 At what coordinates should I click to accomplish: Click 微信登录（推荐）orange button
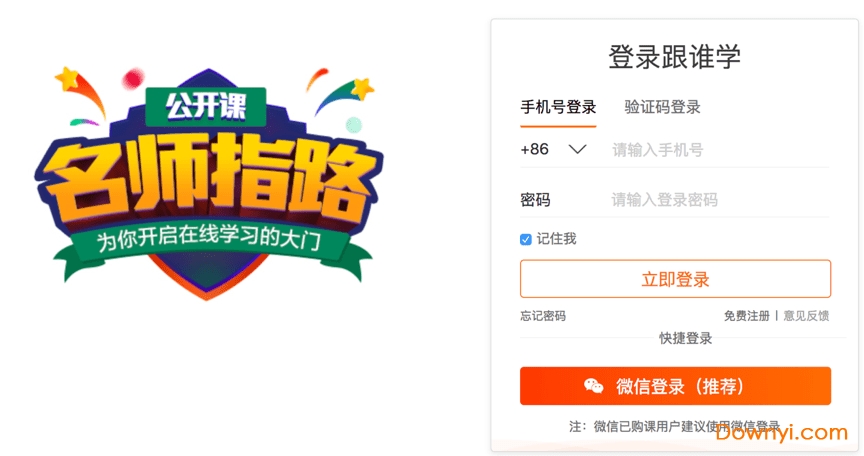tap(676, 386)
